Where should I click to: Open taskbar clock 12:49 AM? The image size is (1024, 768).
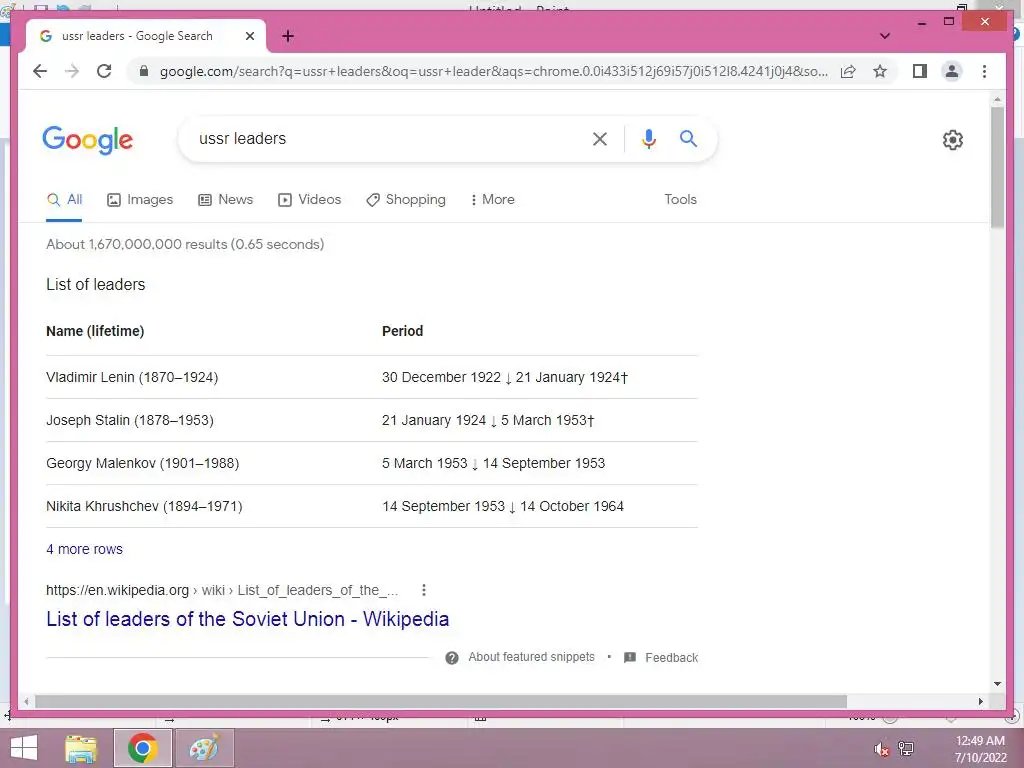tap(980, 749)
